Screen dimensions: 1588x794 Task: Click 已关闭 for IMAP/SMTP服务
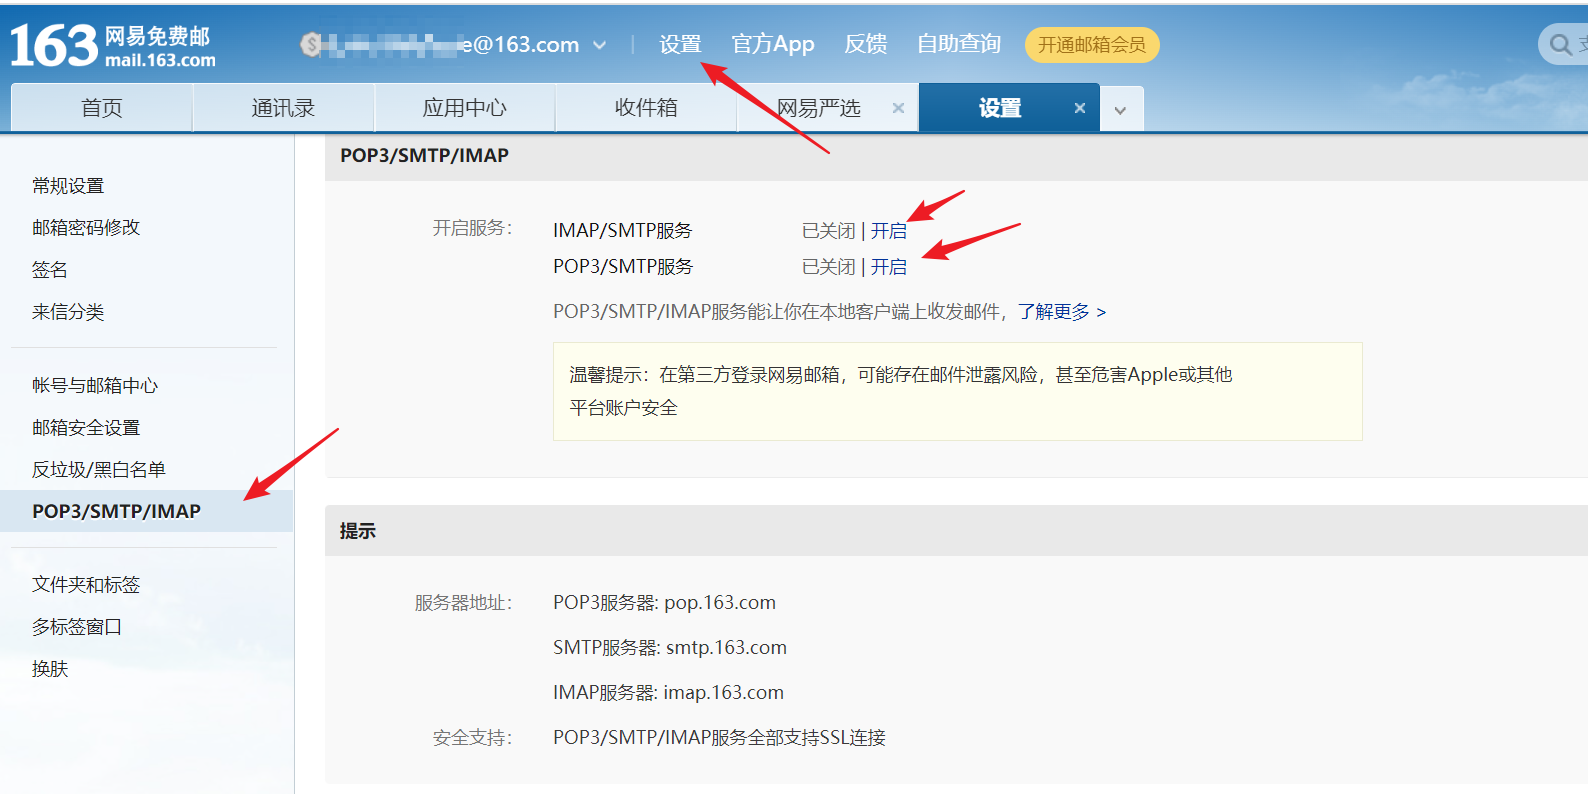(829, 231)
